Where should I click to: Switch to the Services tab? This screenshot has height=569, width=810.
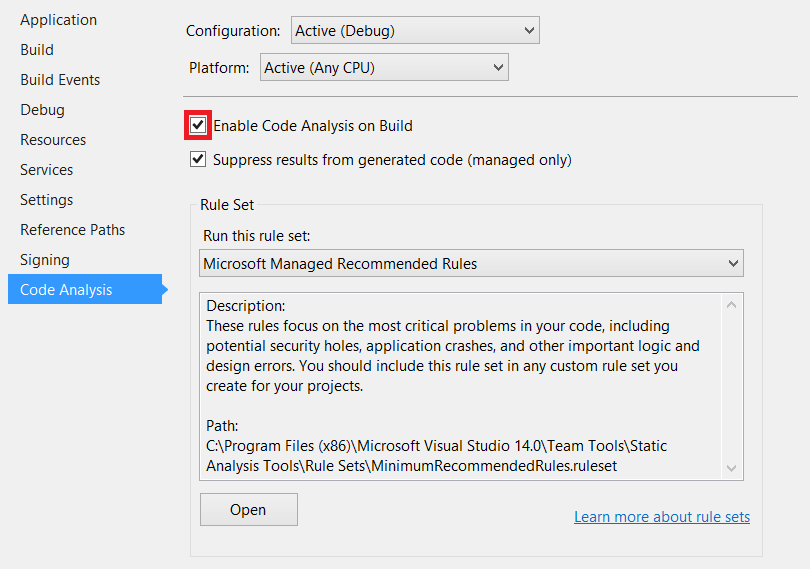click(47, 170)
